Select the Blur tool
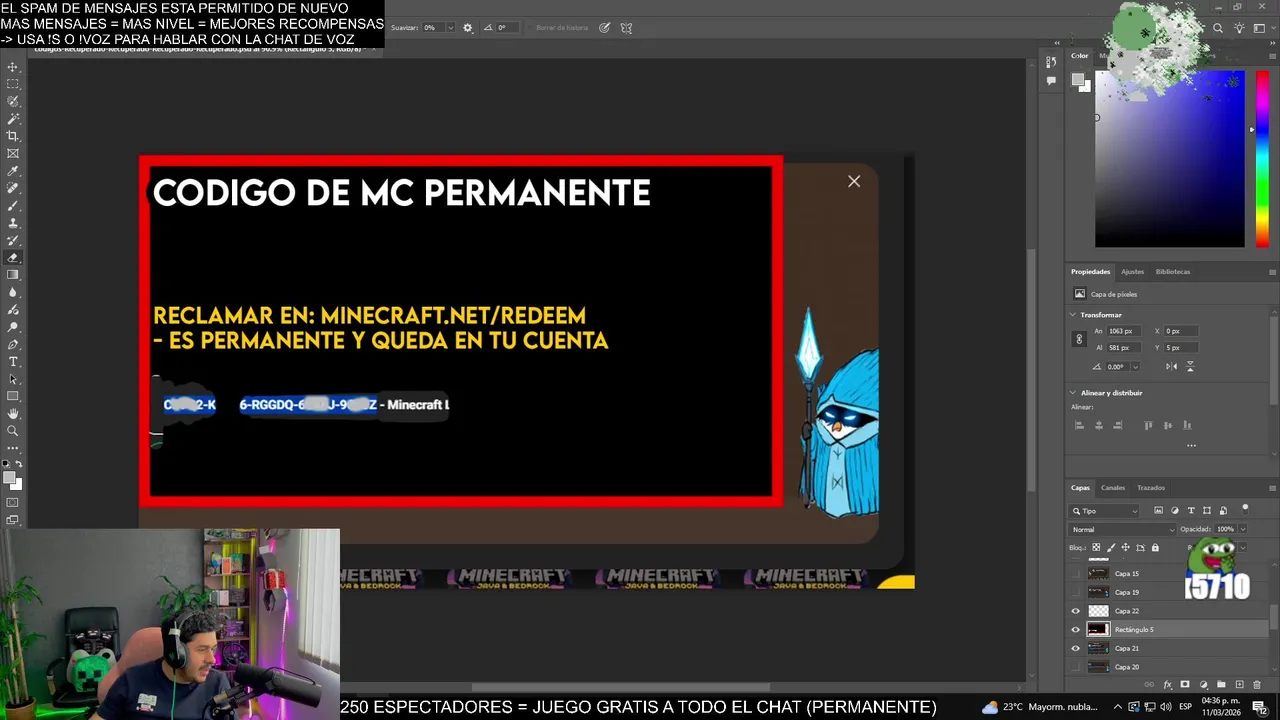Screen dimensions: 1280x720 [13, 291]
